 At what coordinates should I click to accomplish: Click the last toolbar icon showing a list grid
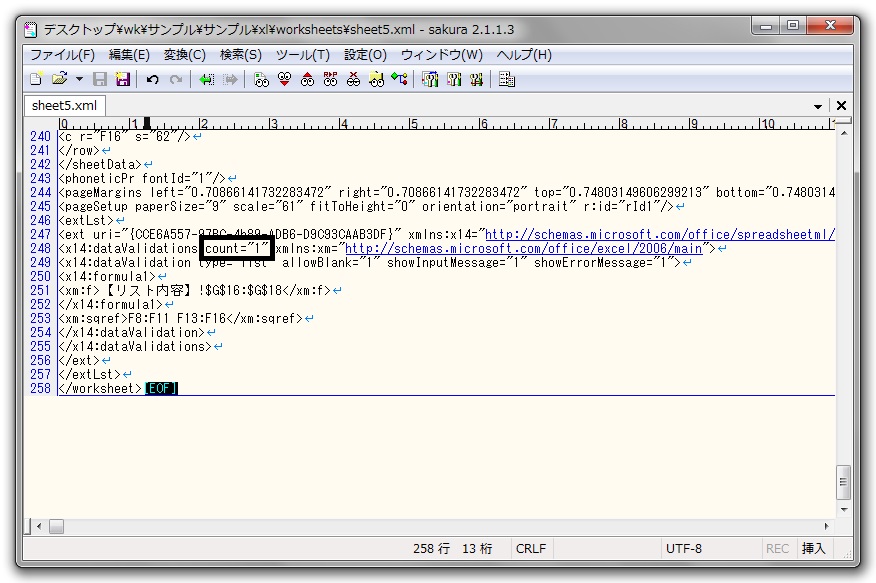[x=507, y=79]
